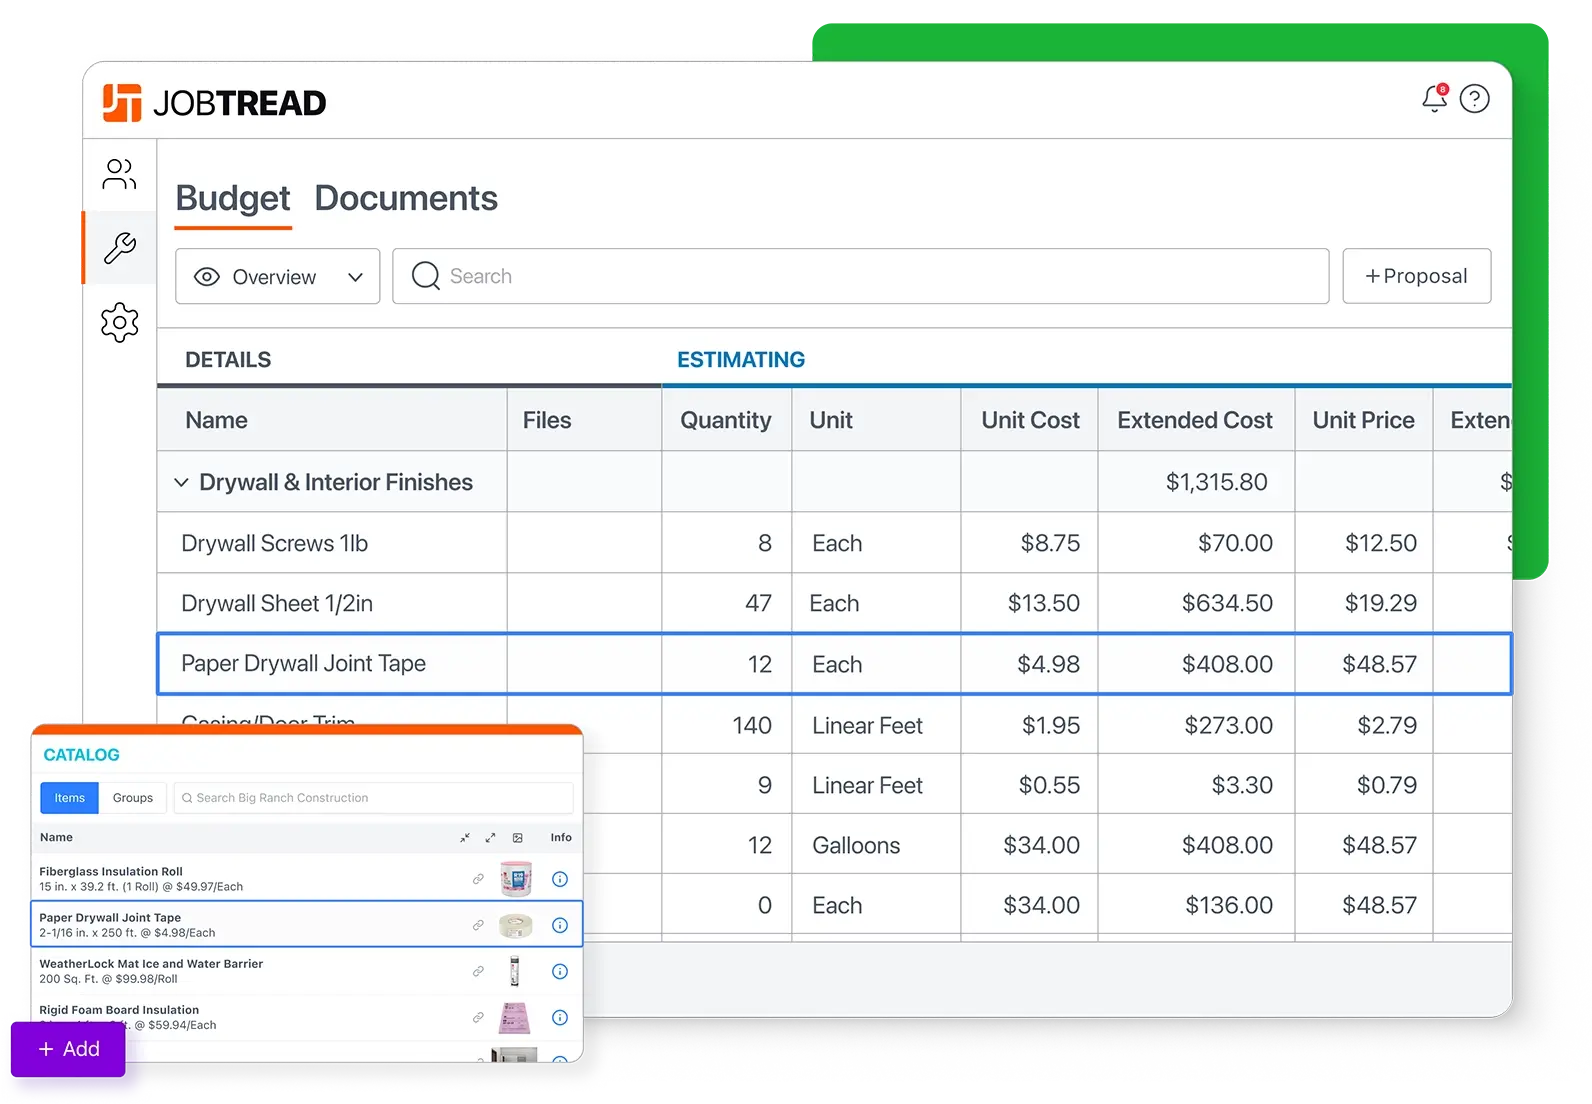Click the $4.98 unit cost cell
Viewport: 1592px width, 1104px height.
coord(1048,664)
